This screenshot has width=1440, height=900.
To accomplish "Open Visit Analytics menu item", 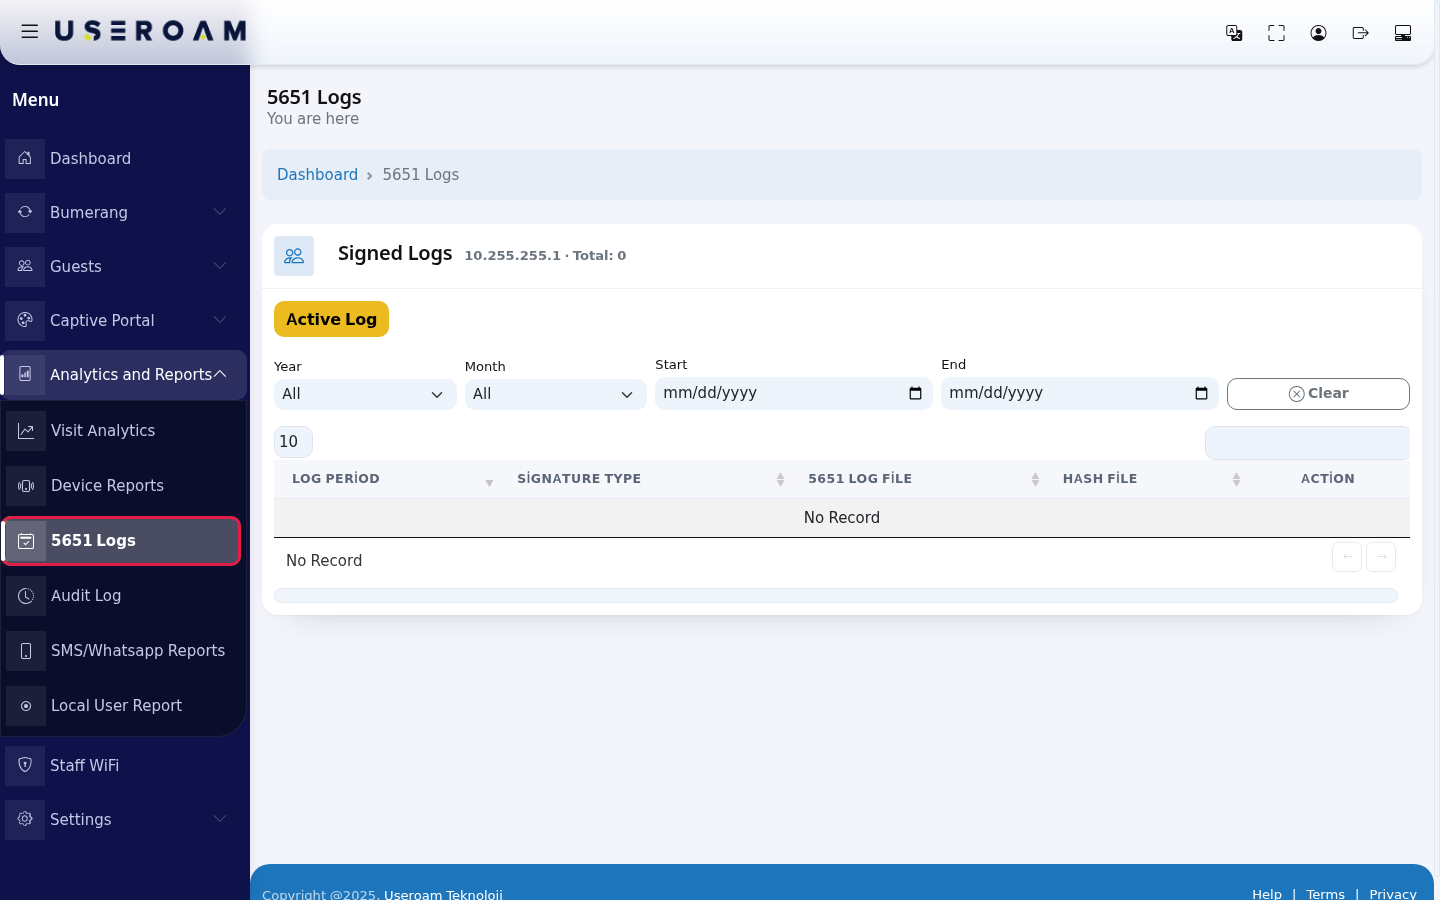I will pyautogui.click(x=123, y=430).
